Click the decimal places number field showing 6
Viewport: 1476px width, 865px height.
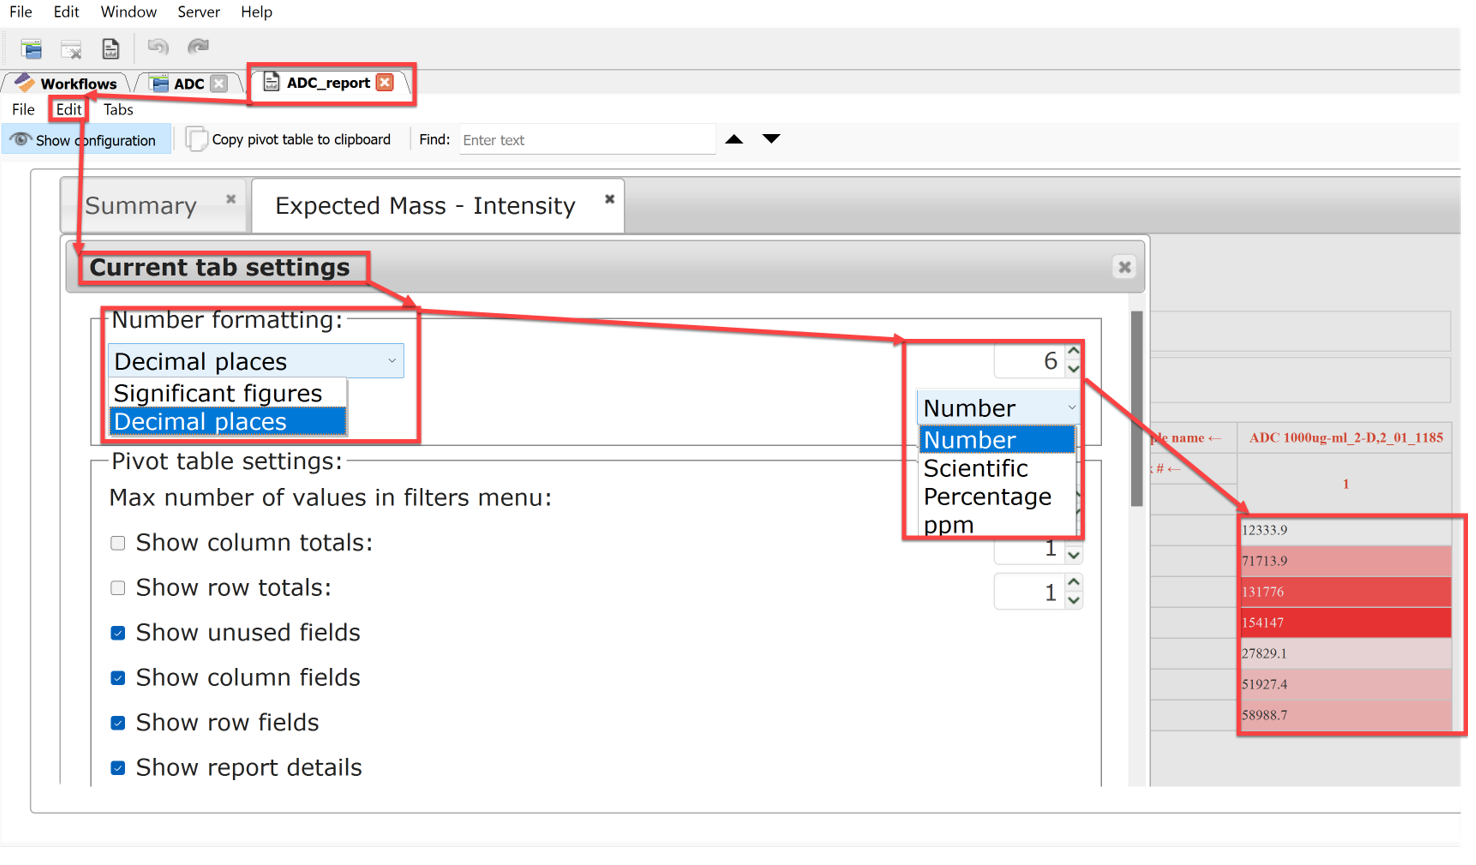[x=1029, y=361]
